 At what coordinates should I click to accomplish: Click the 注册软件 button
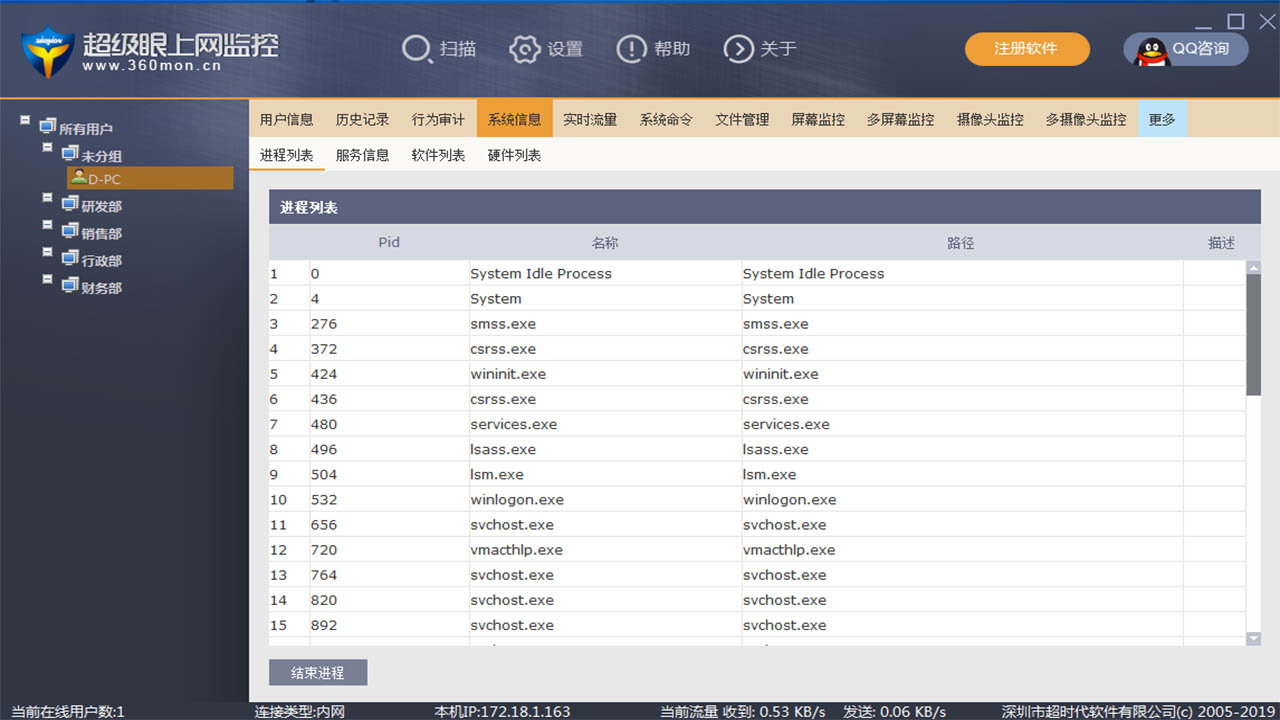click(1027, 48)
